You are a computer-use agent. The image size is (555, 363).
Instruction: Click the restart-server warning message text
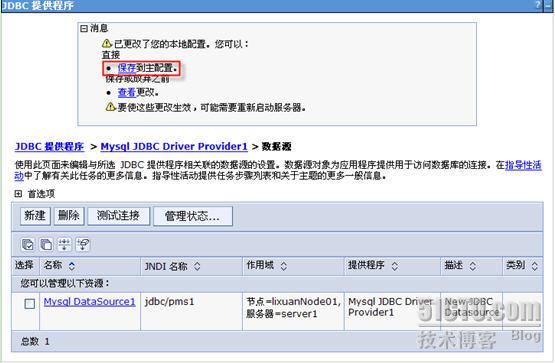[211, 107]
